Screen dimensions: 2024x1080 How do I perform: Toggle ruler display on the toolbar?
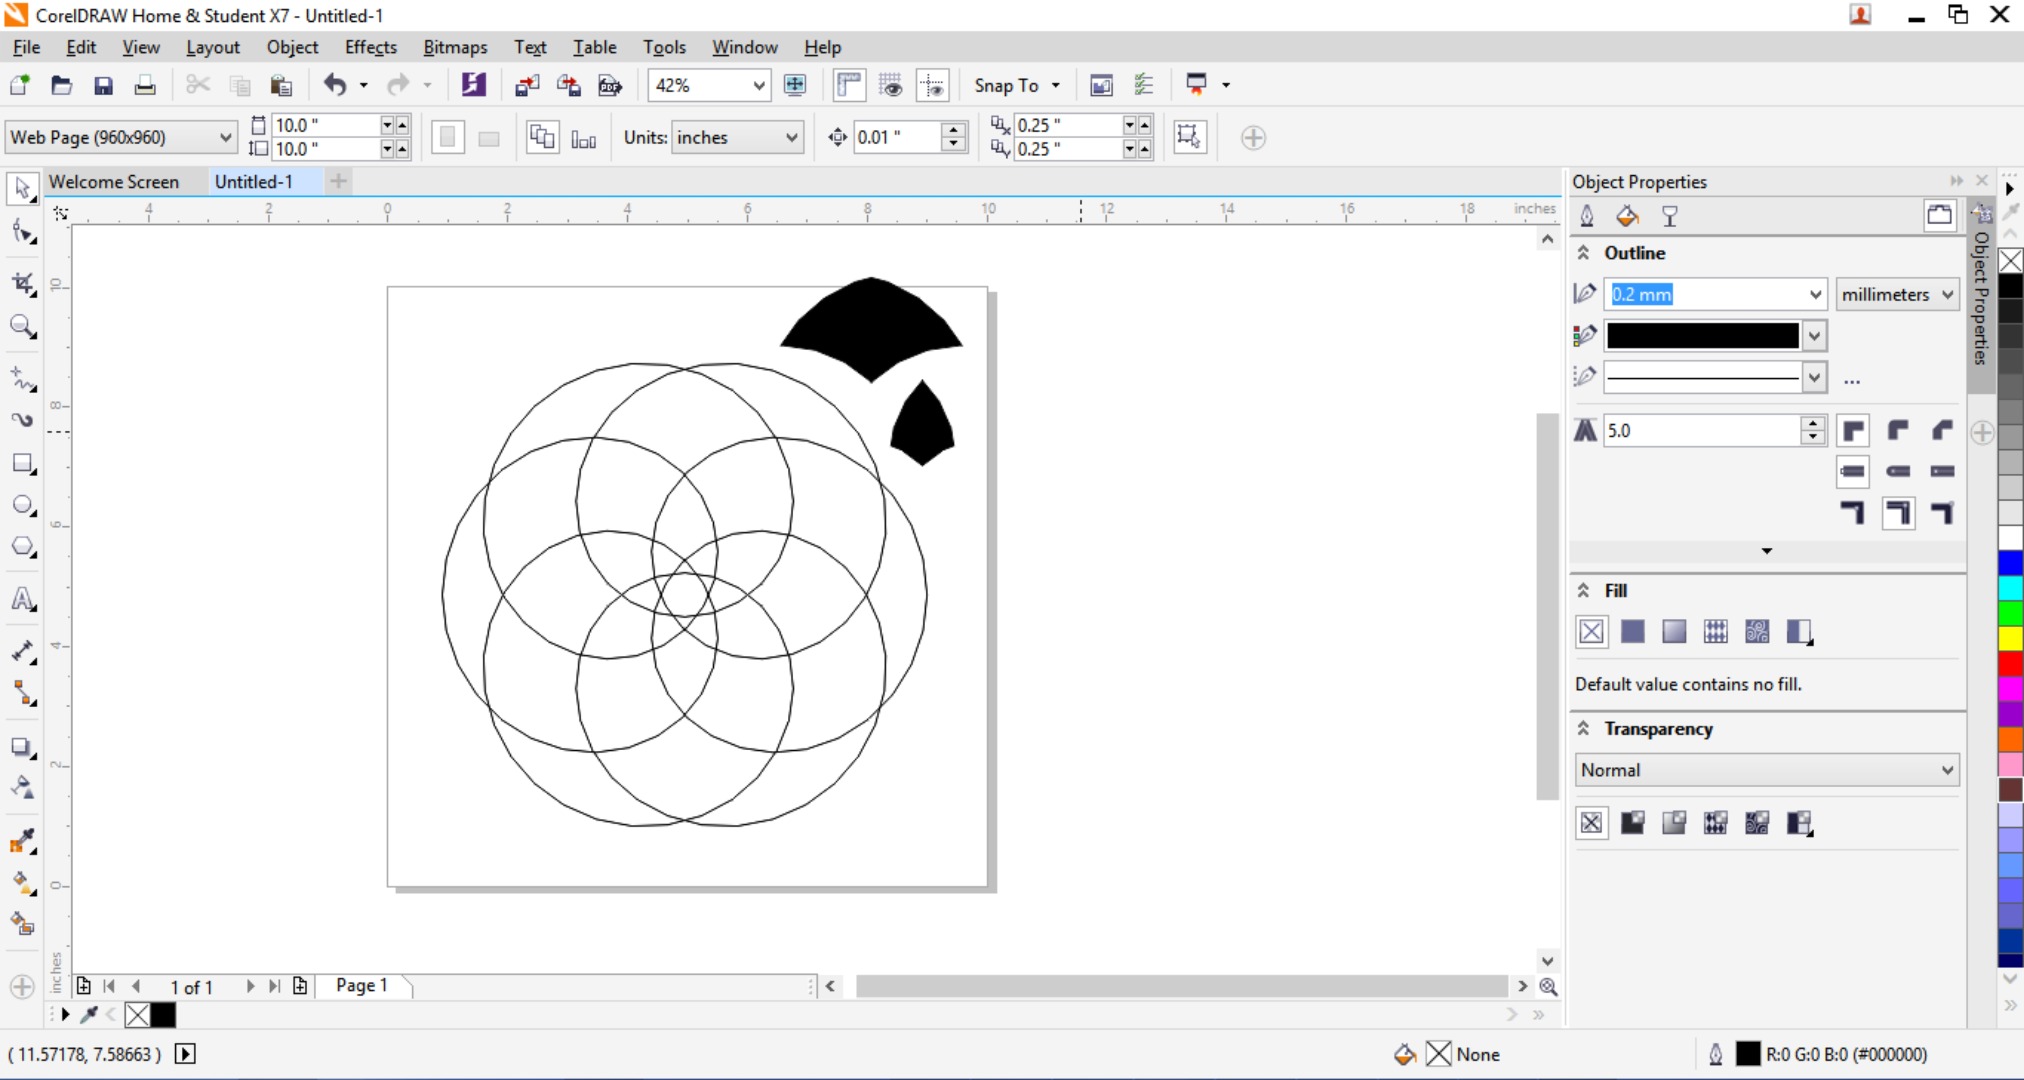(x=847, y=85)
